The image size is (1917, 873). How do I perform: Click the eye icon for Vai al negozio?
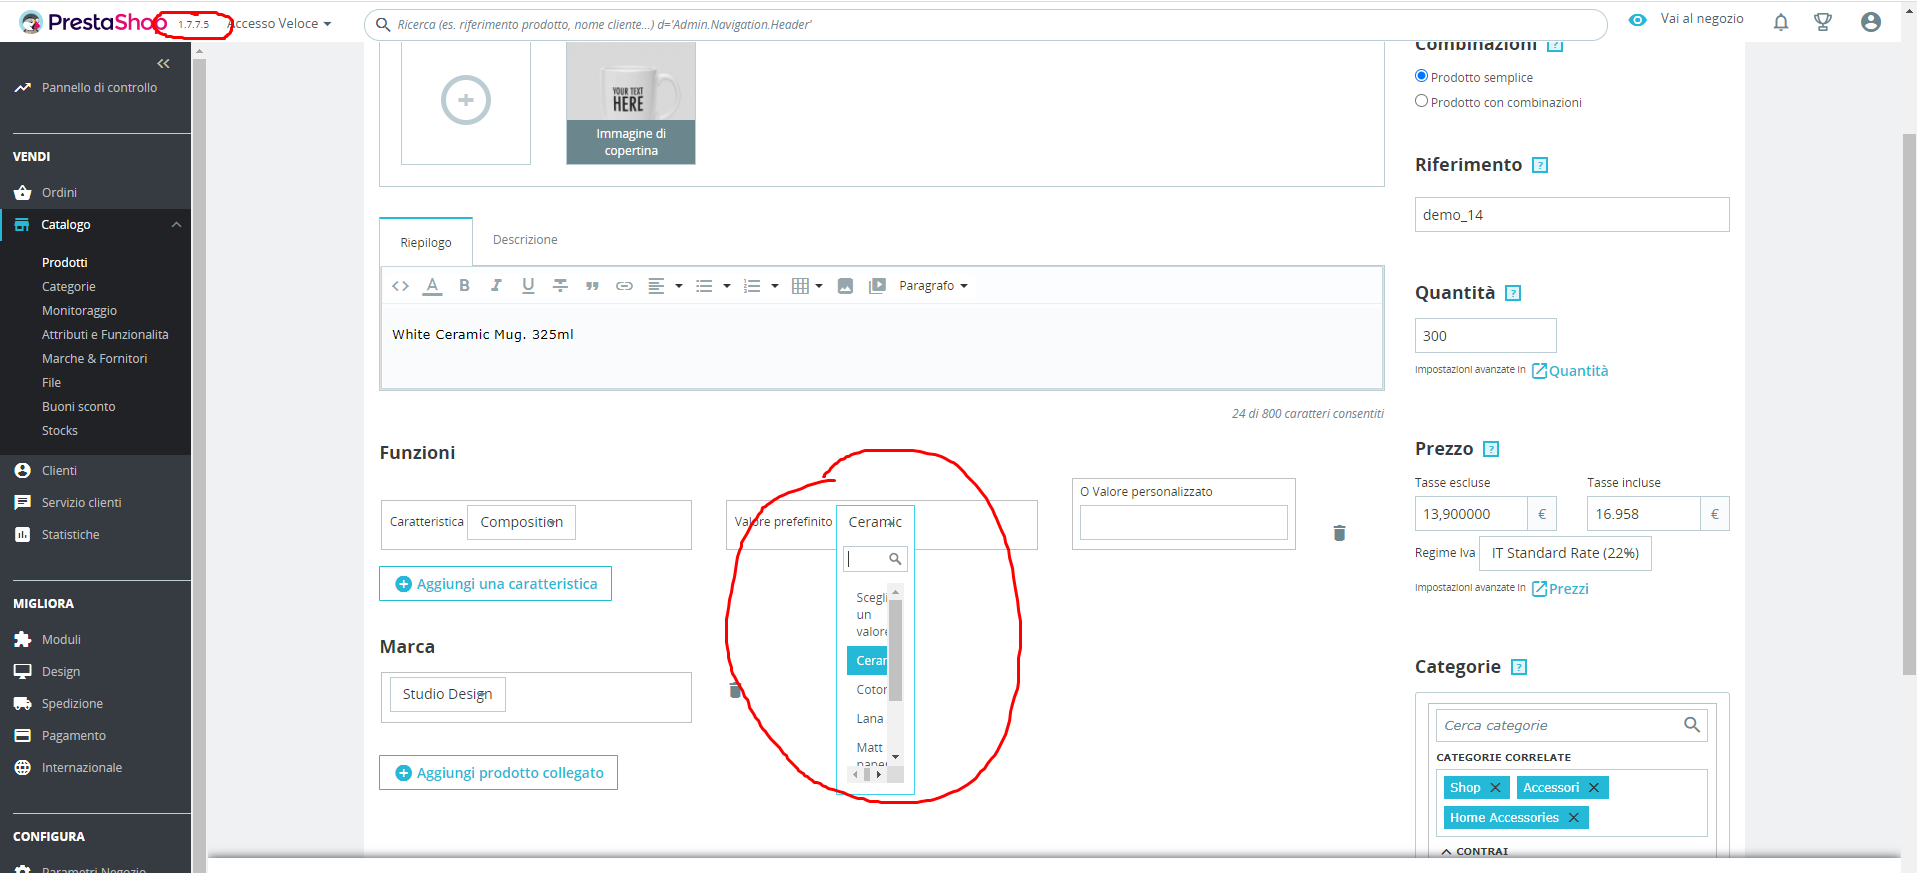pos(1637,19)
